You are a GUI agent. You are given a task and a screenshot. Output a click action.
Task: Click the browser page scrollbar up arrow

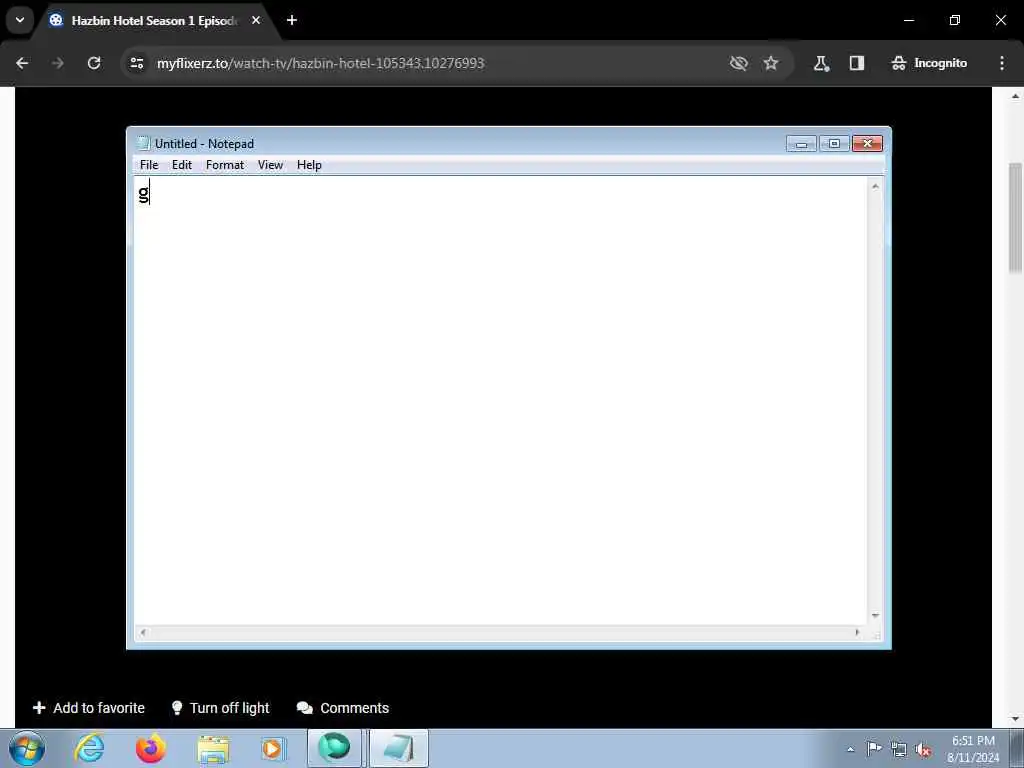click(1016, 96)
